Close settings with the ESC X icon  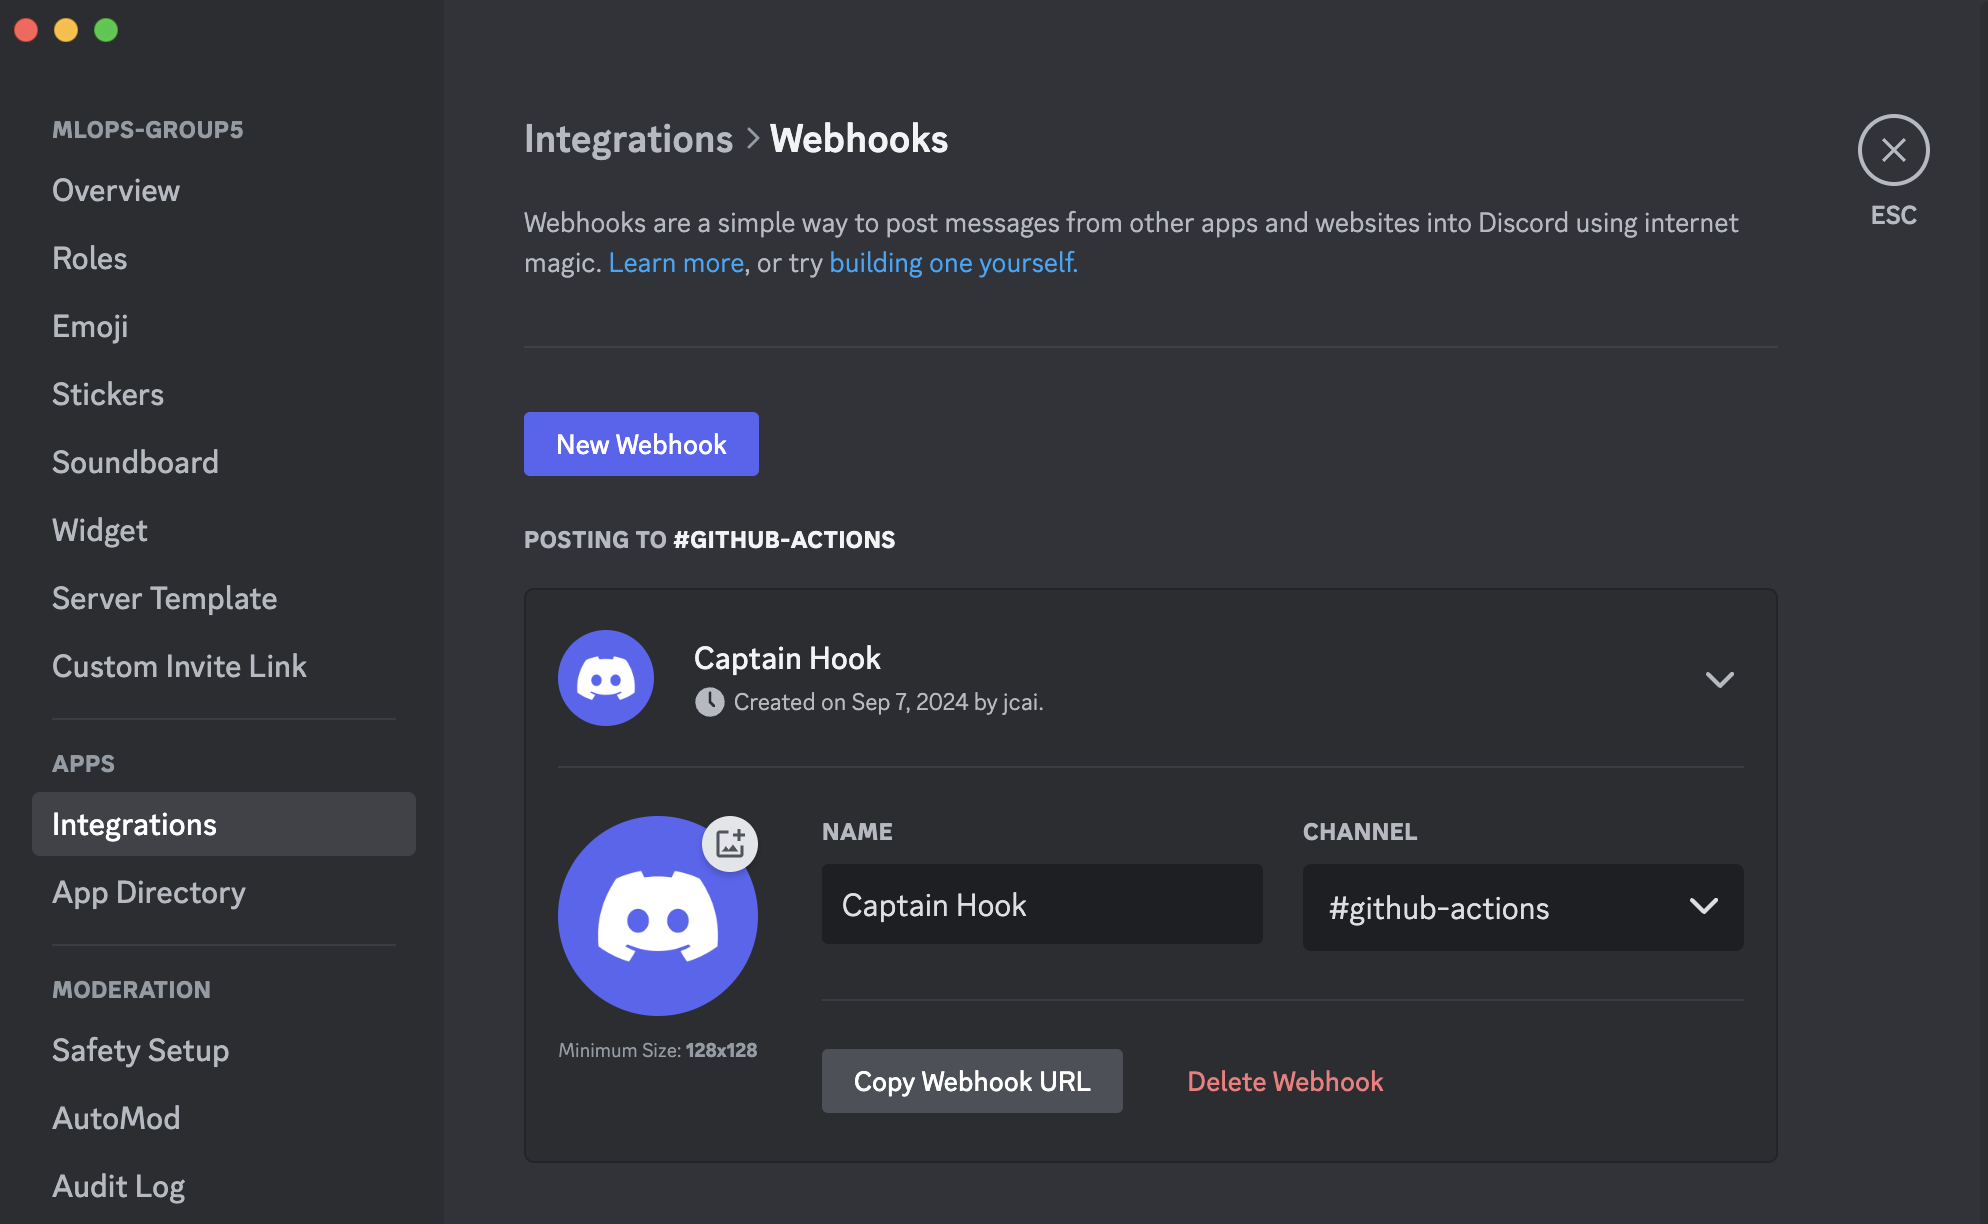point(1893,150)
